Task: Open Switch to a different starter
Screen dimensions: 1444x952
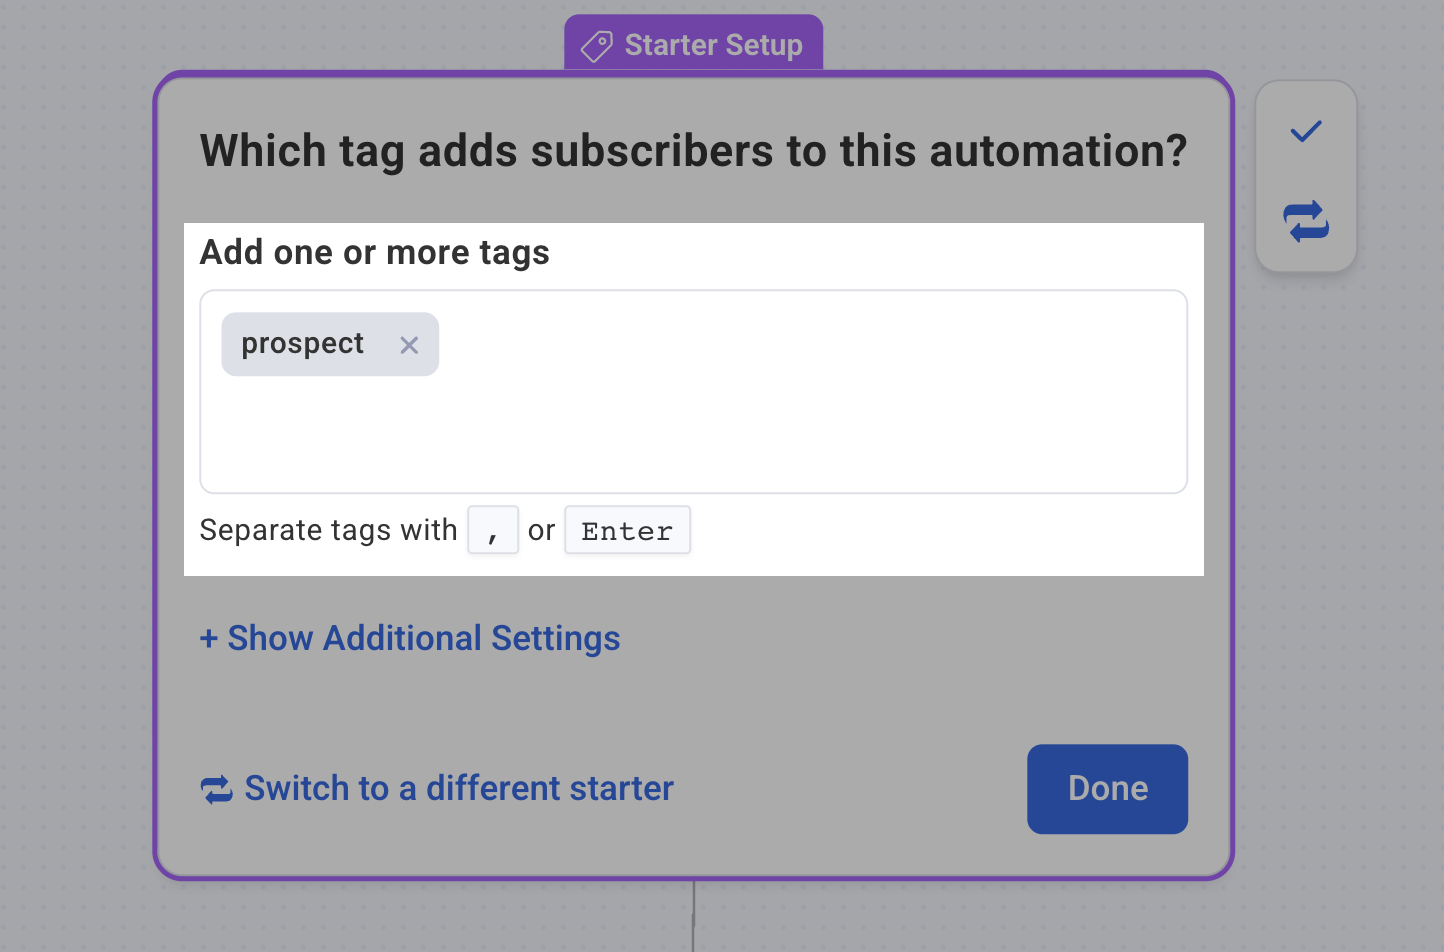Action: tap(459, 789)
